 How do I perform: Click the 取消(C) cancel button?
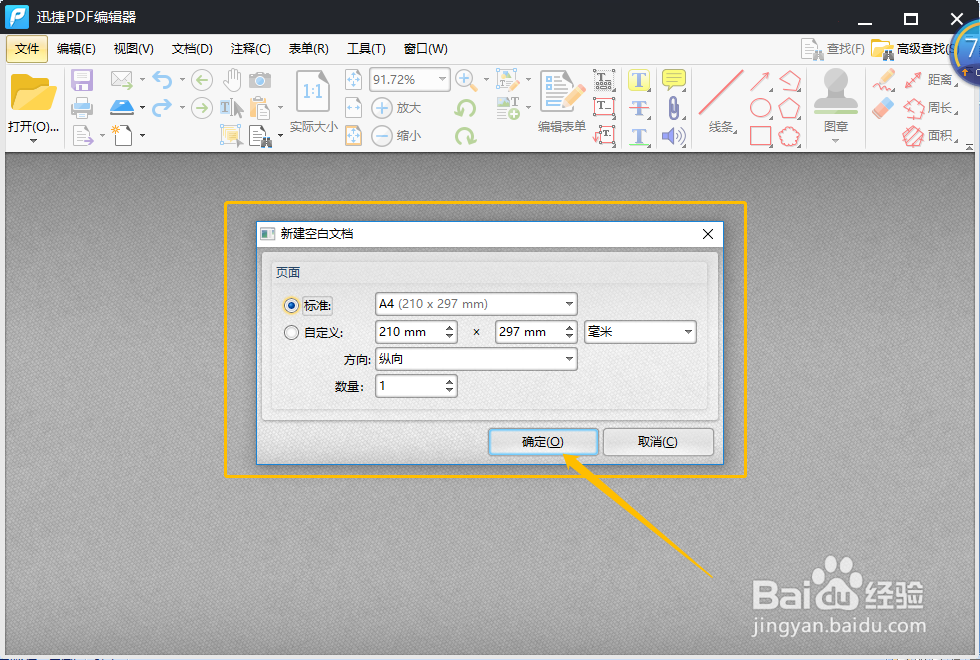point(658,441)
